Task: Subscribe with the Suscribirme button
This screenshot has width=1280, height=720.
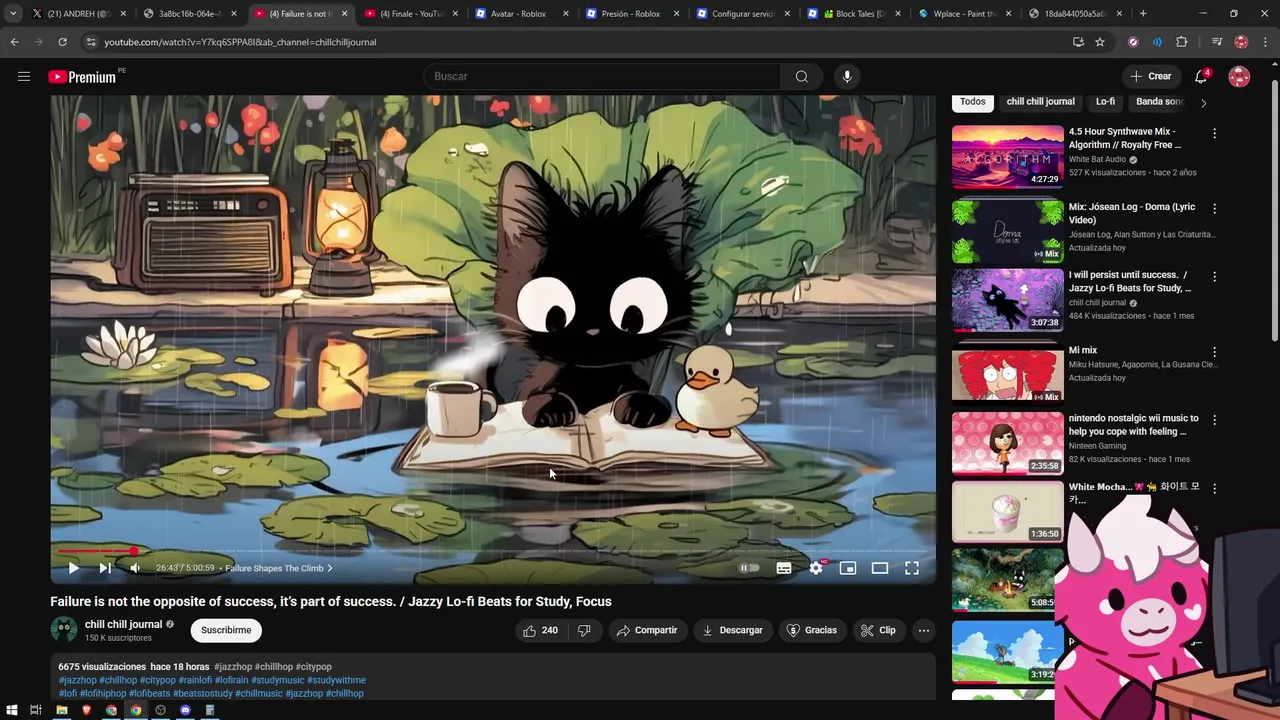Action: (x=226, y=630)
